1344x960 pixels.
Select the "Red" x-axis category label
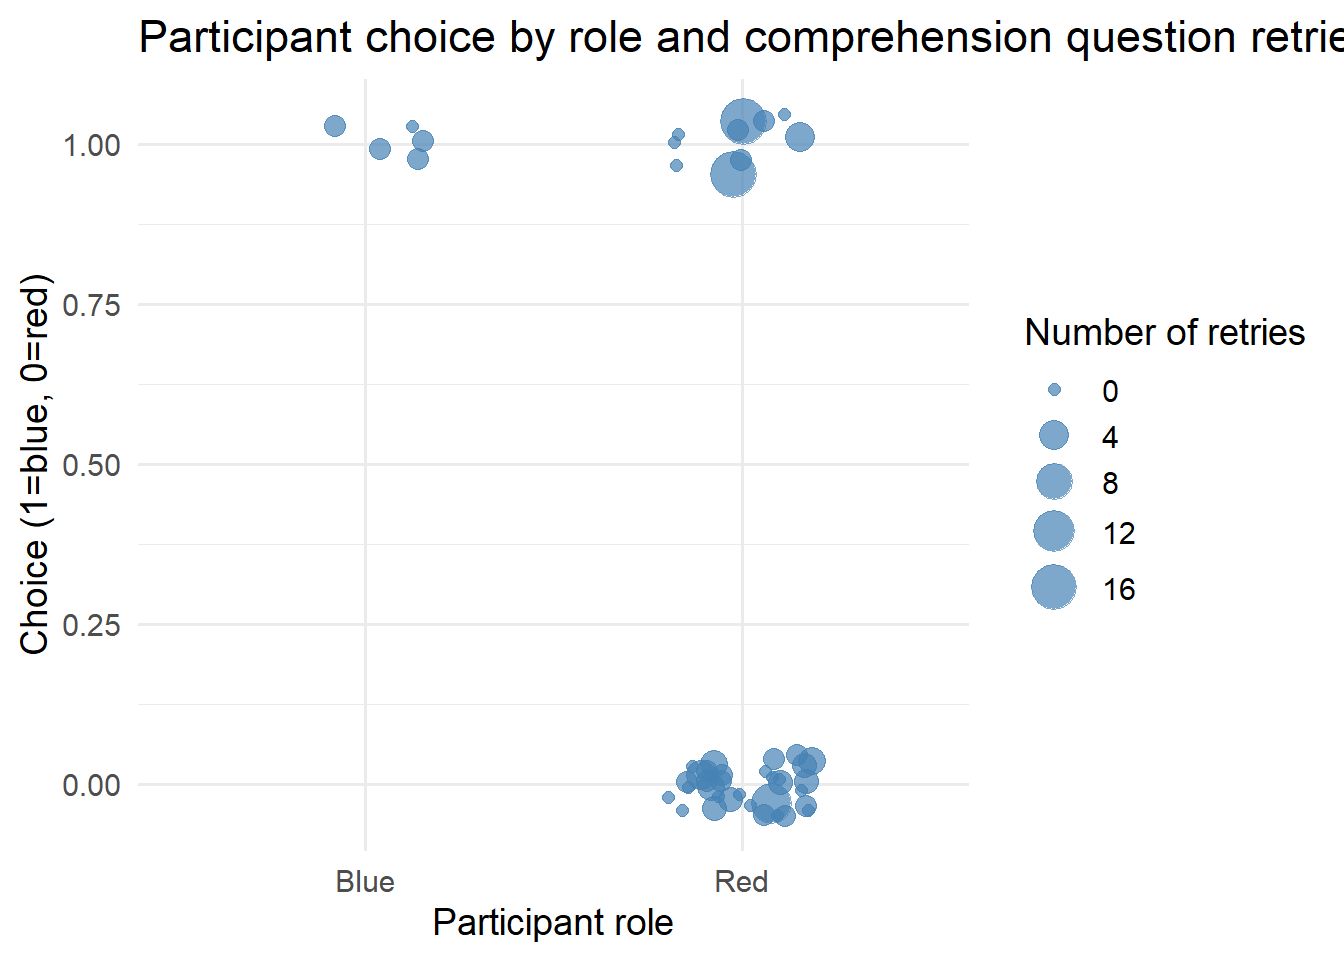tap(741, 882)
